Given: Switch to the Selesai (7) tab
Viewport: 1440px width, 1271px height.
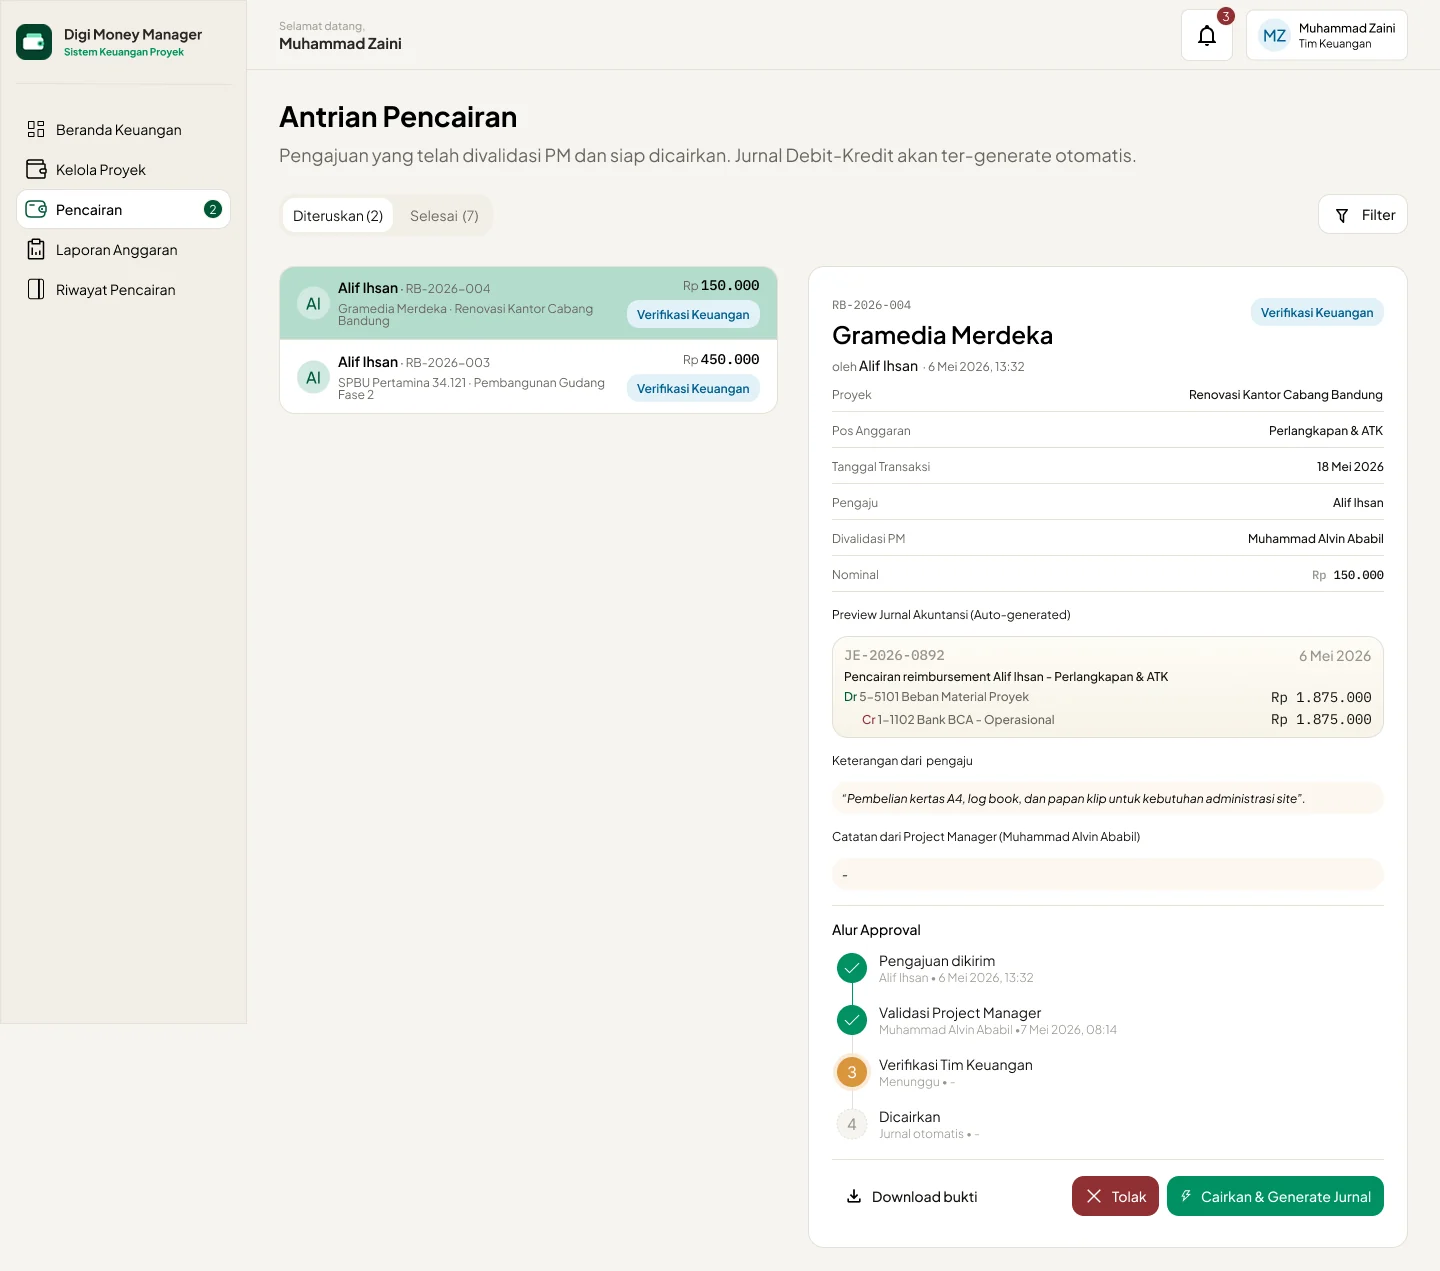Looking at the screenshot, I should (444, 215).
